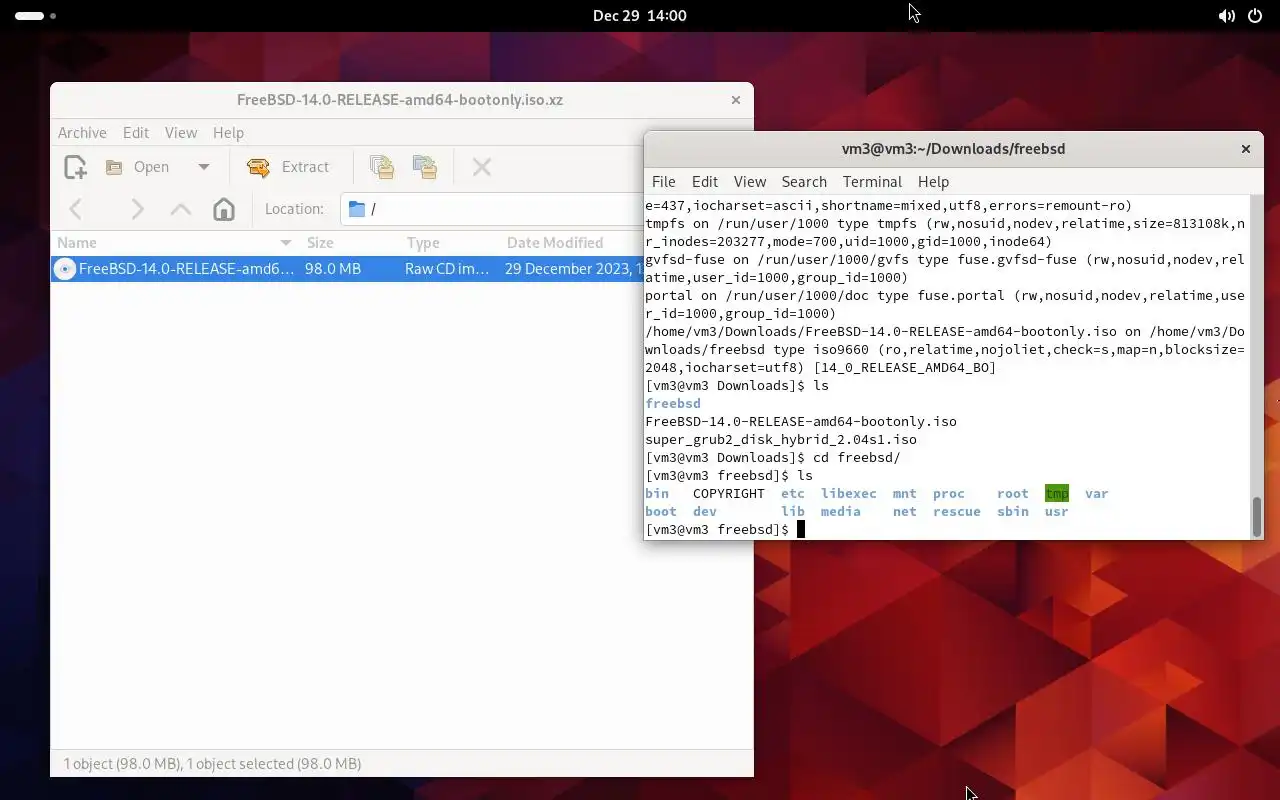Select the FreeBSD-14.0-RELEASE-amd6… file row
The height and width of the screenshot is (800, 1280).
[347, 268]
